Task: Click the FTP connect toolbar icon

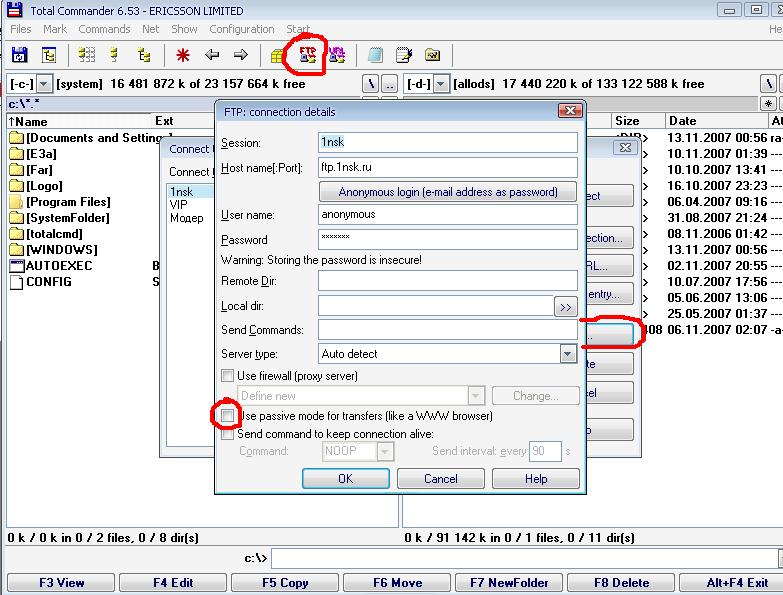Action: pyautogui.click(x=307, y=55)
